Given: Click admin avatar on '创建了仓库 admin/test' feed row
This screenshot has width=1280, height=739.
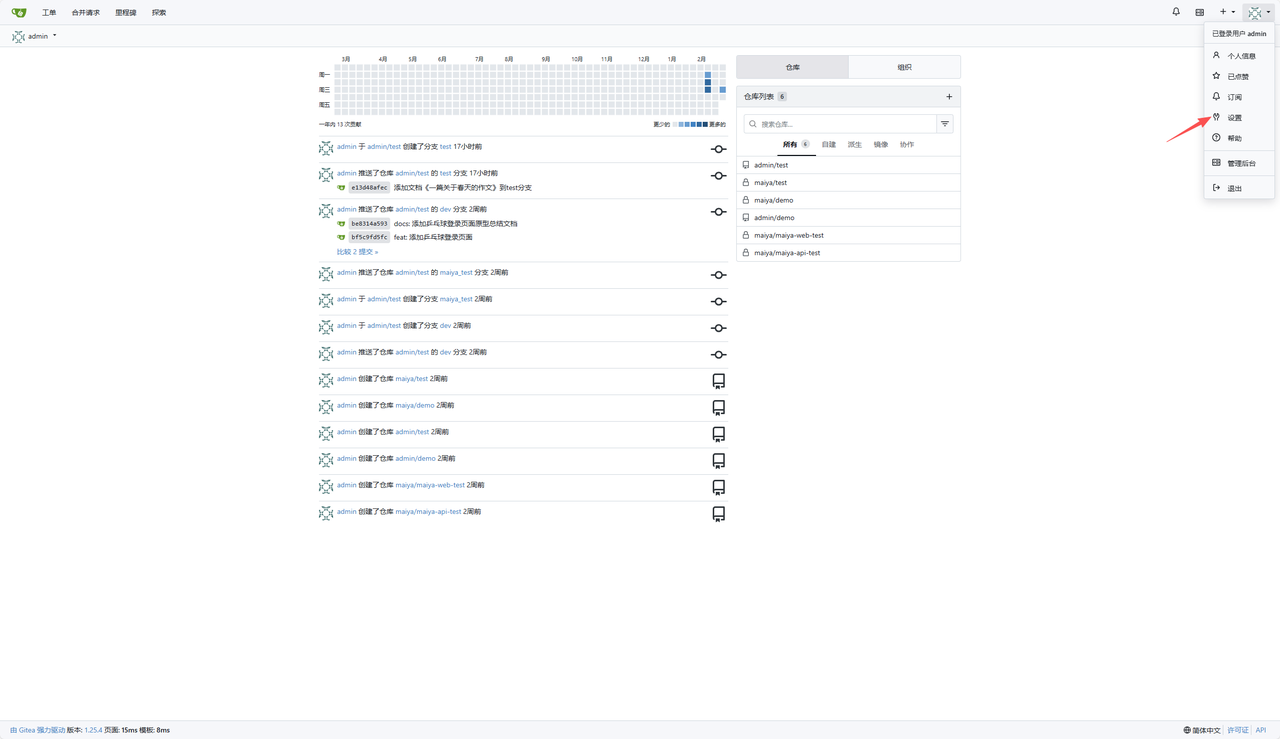Looking at the screenshot, I should point(326,433).
